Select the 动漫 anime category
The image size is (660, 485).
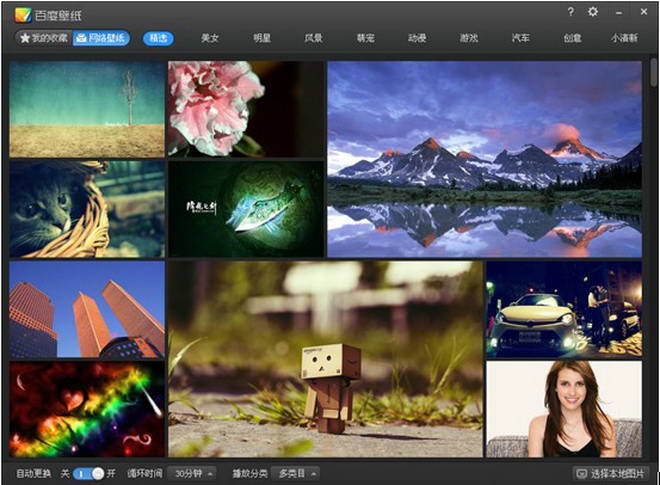(x=417, y=38)
